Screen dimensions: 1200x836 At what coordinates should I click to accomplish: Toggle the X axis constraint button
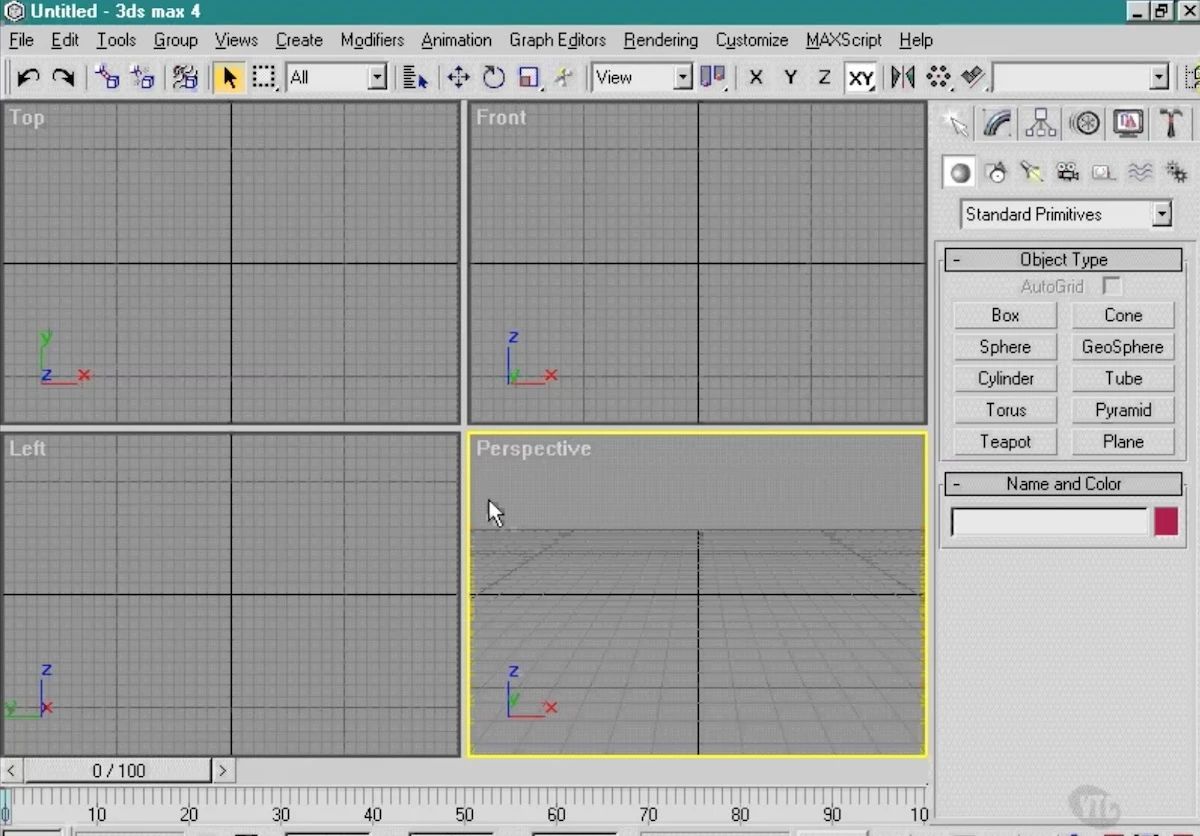tap(755, 77)
